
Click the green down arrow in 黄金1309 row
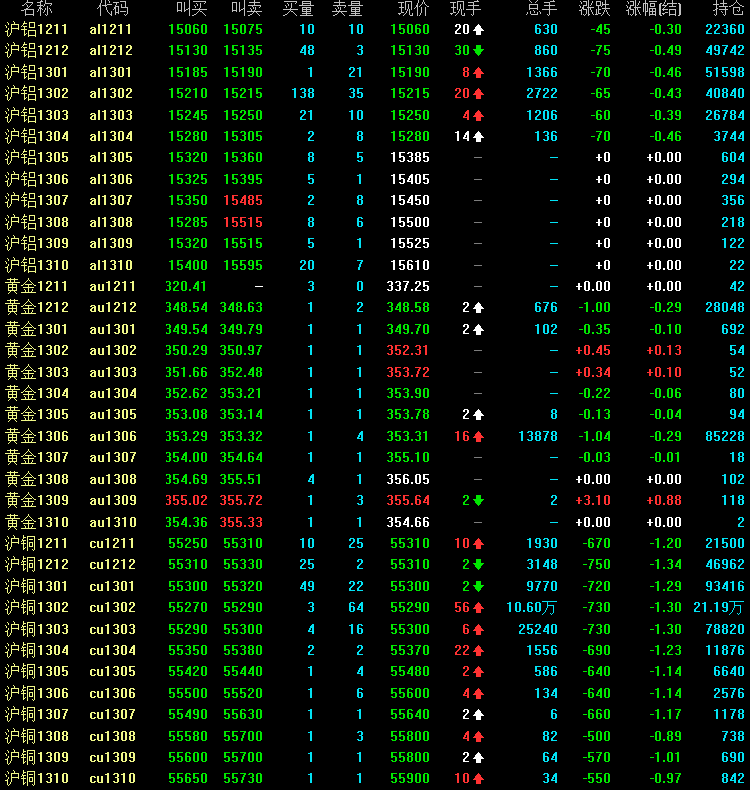click(x=478, y=500)
